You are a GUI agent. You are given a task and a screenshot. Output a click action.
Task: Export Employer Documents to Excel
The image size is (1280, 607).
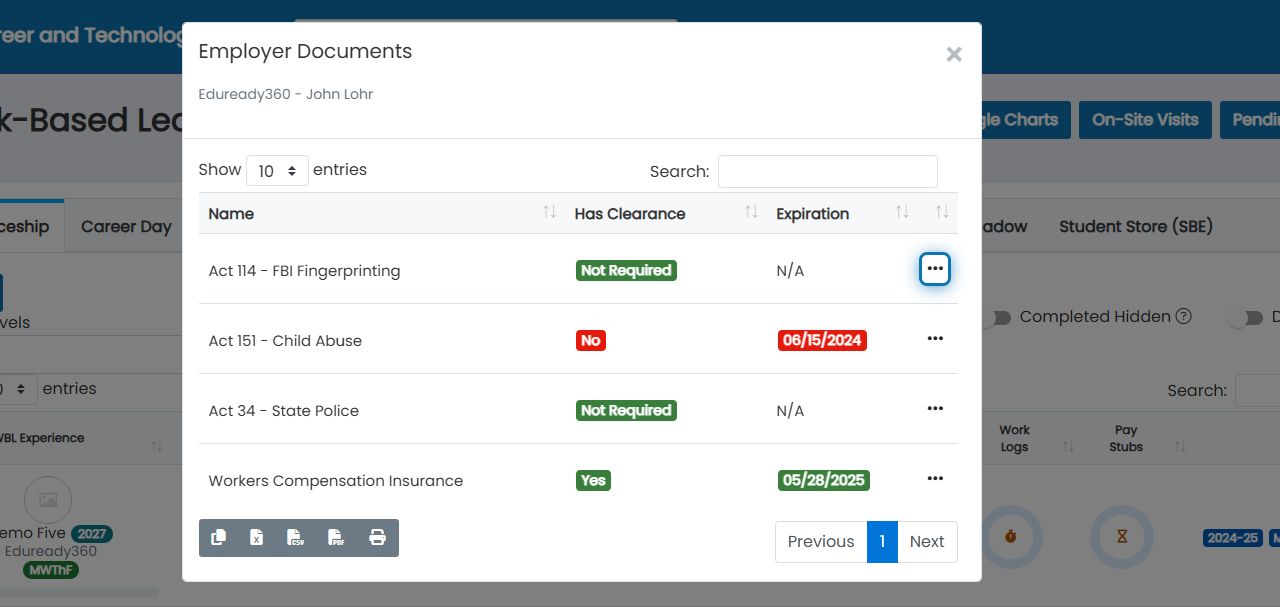(x=256, y=538)
